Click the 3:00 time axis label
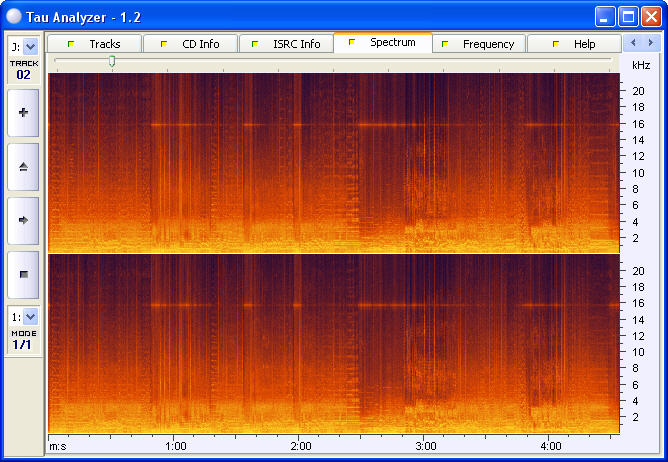This screenshot has width=668, height=462. coord(426,446)
